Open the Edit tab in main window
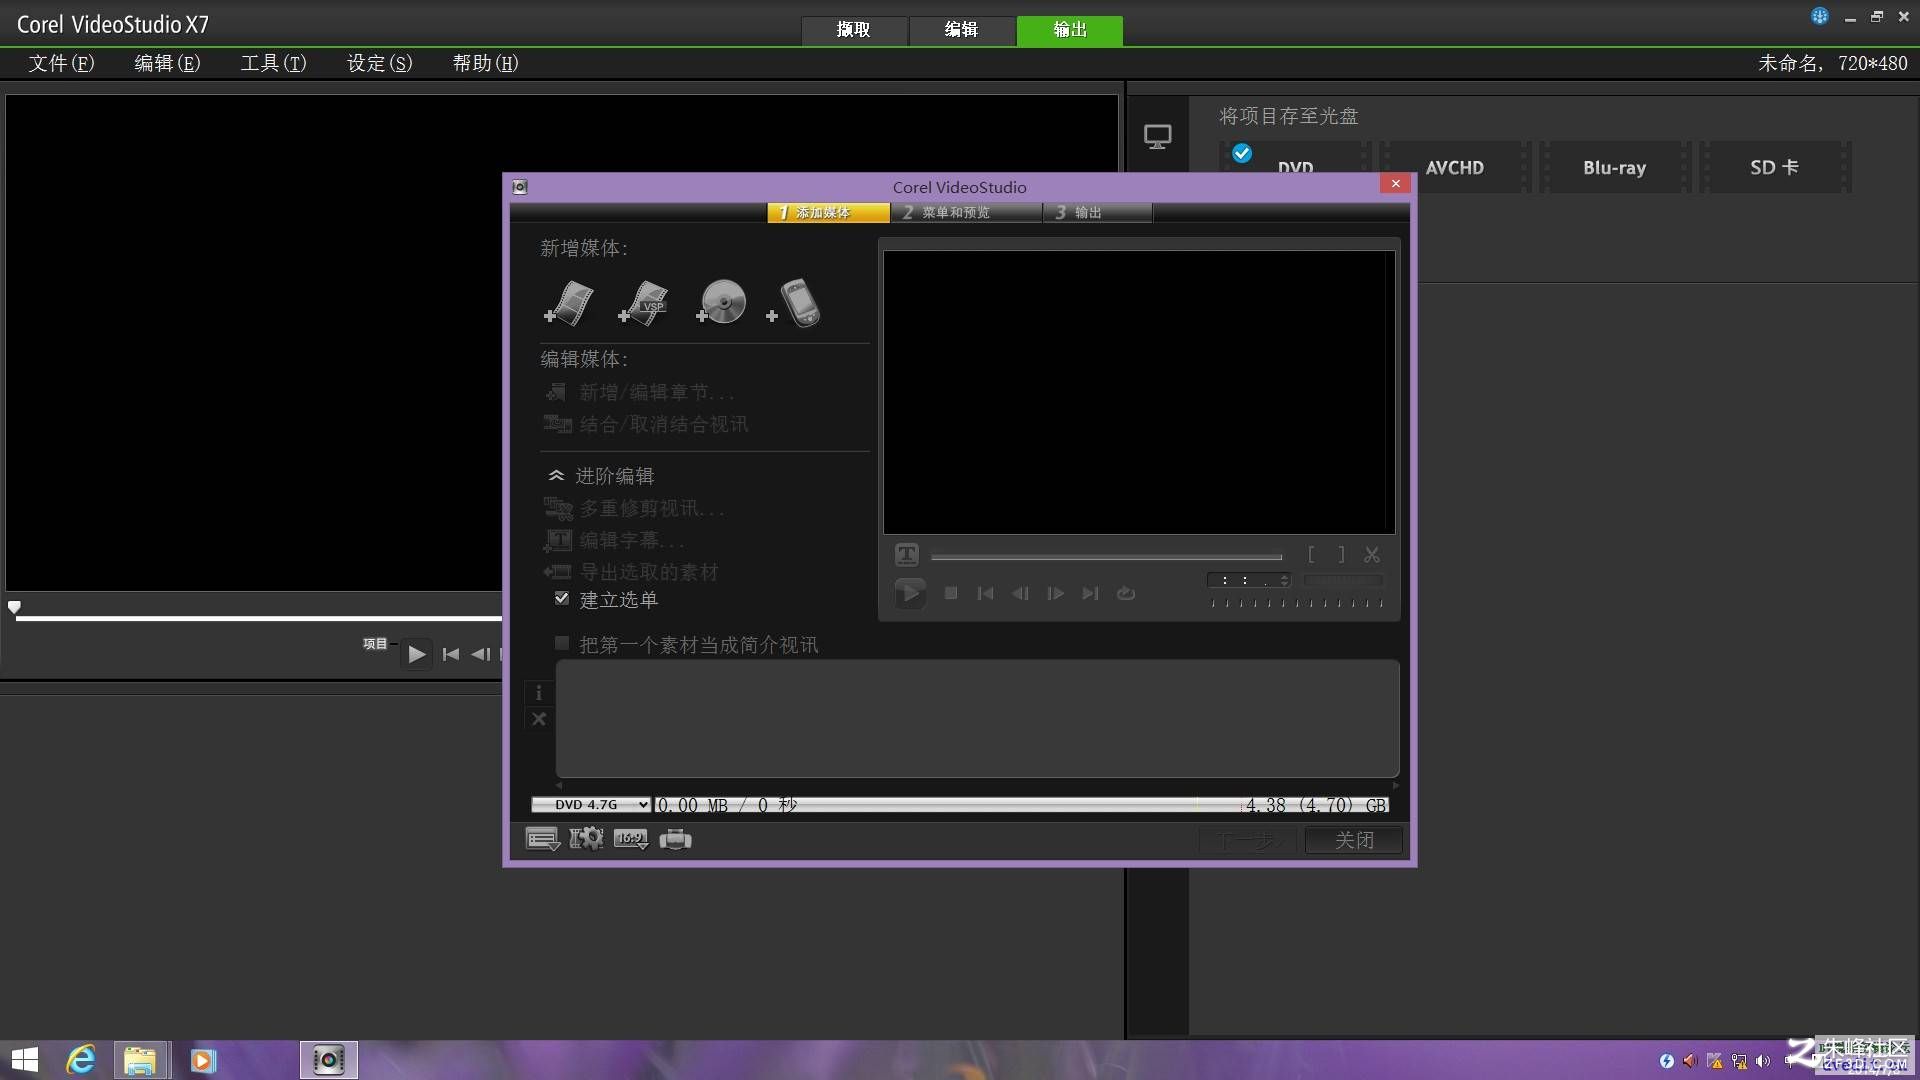This screenshot has height=1080, width=1920. tap(961, 30)
